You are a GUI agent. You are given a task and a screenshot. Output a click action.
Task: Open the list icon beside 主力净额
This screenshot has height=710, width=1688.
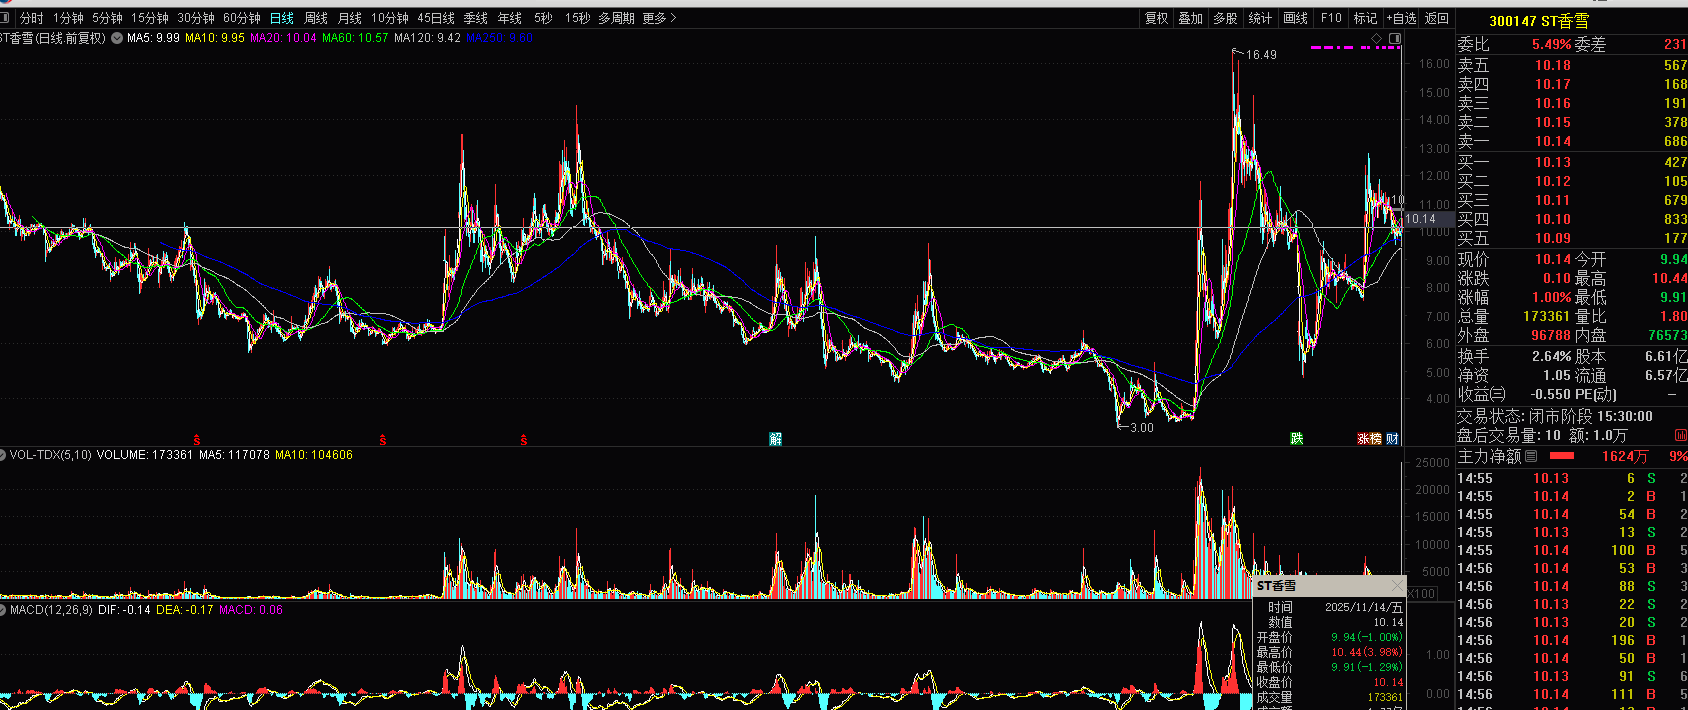pyautogui.click(x=1531, y=456)
